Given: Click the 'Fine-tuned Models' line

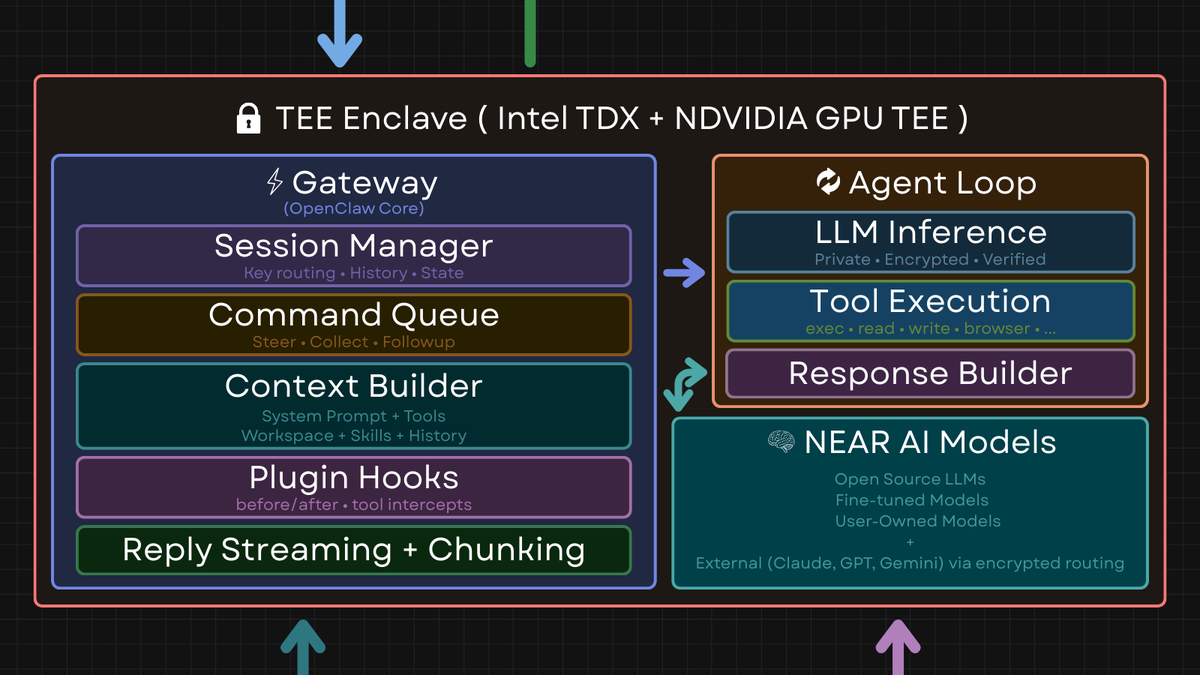Looking at the screenshot, I should point(911,500).
